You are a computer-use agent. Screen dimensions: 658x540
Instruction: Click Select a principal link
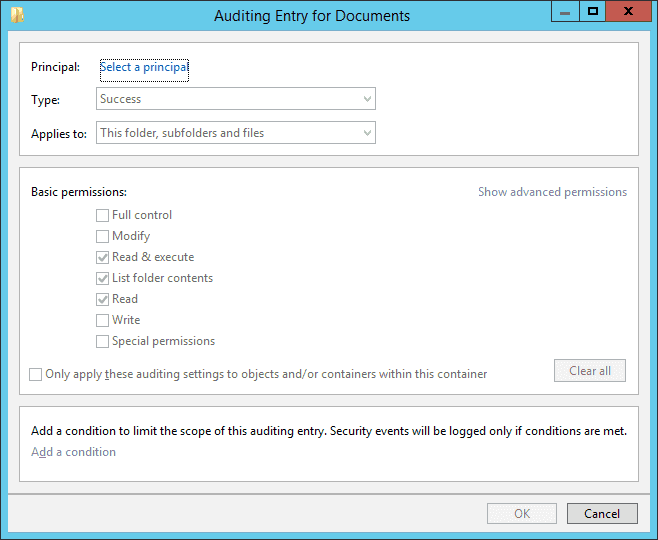click(144, 67)
